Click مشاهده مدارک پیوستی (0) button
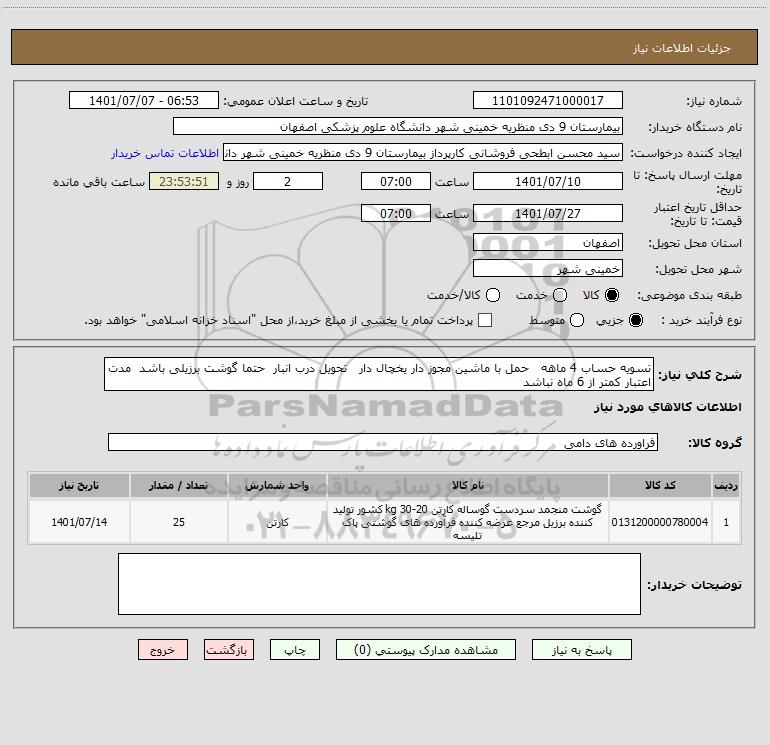Image resolution: width=770 pixels, height=745 pixels. point(426,650)
